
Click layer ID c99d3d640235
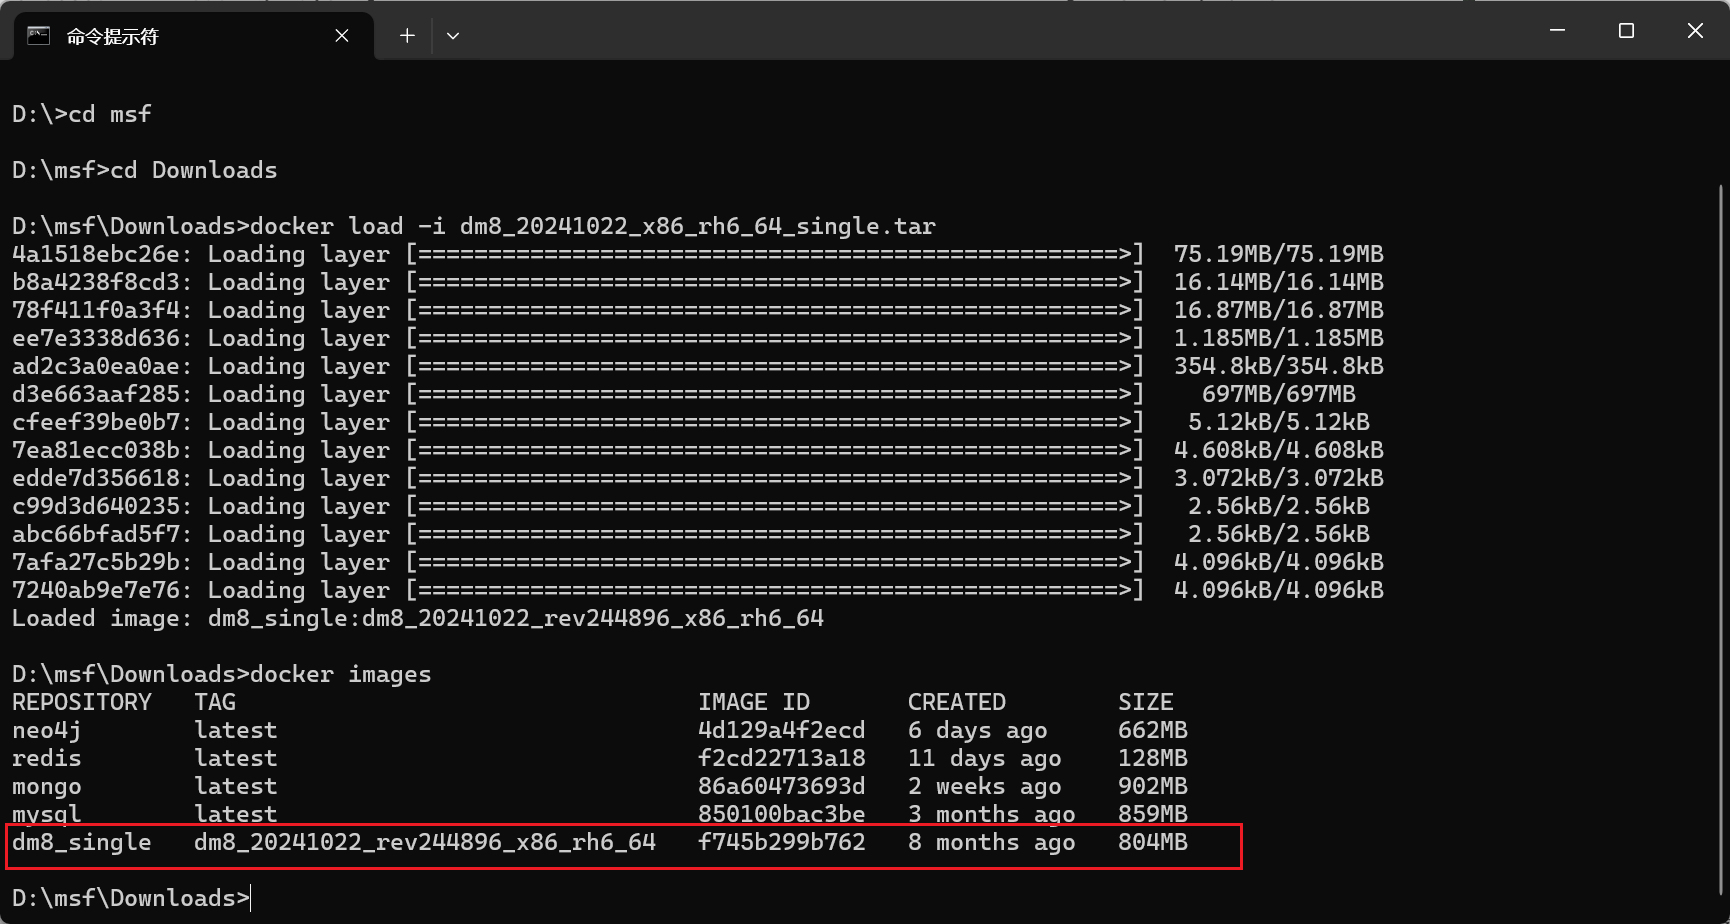pyautogui.click(x=96, y=506)
